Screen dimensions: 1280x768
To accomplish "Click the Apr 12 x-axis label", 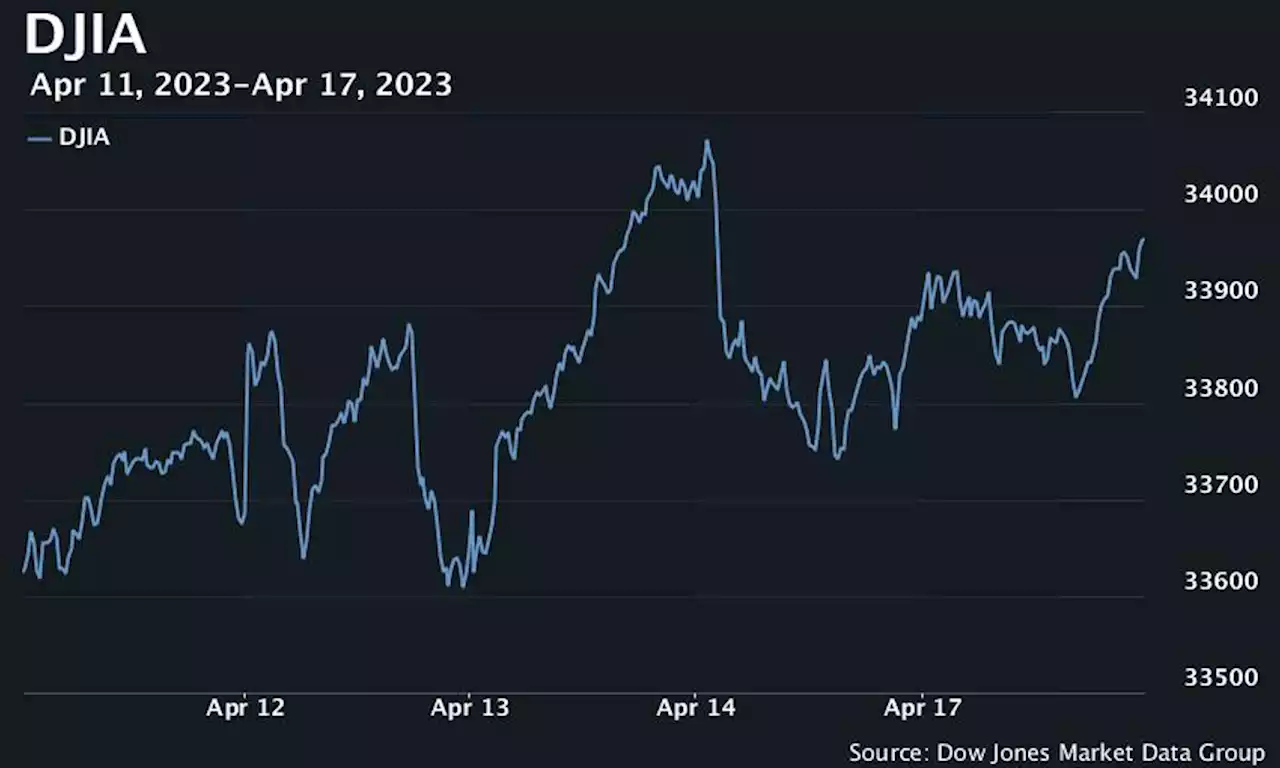I will (246, 709).
